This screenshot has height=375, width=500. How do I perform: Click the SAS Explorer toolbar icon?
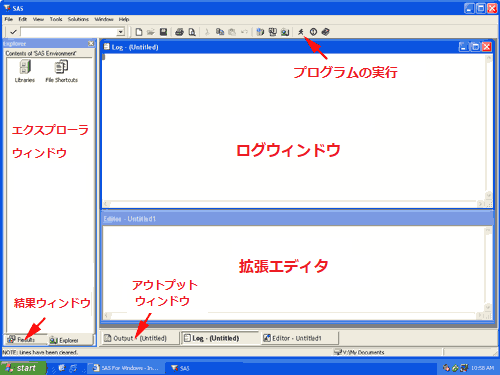point(285,32)
